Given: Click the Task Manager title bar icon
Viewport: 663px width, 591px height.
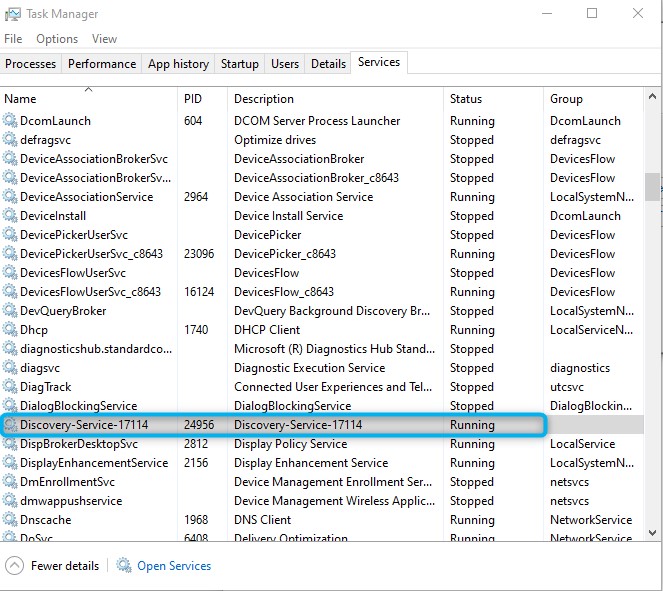Looking at the screenshot, I should click(x=13, y=14).
